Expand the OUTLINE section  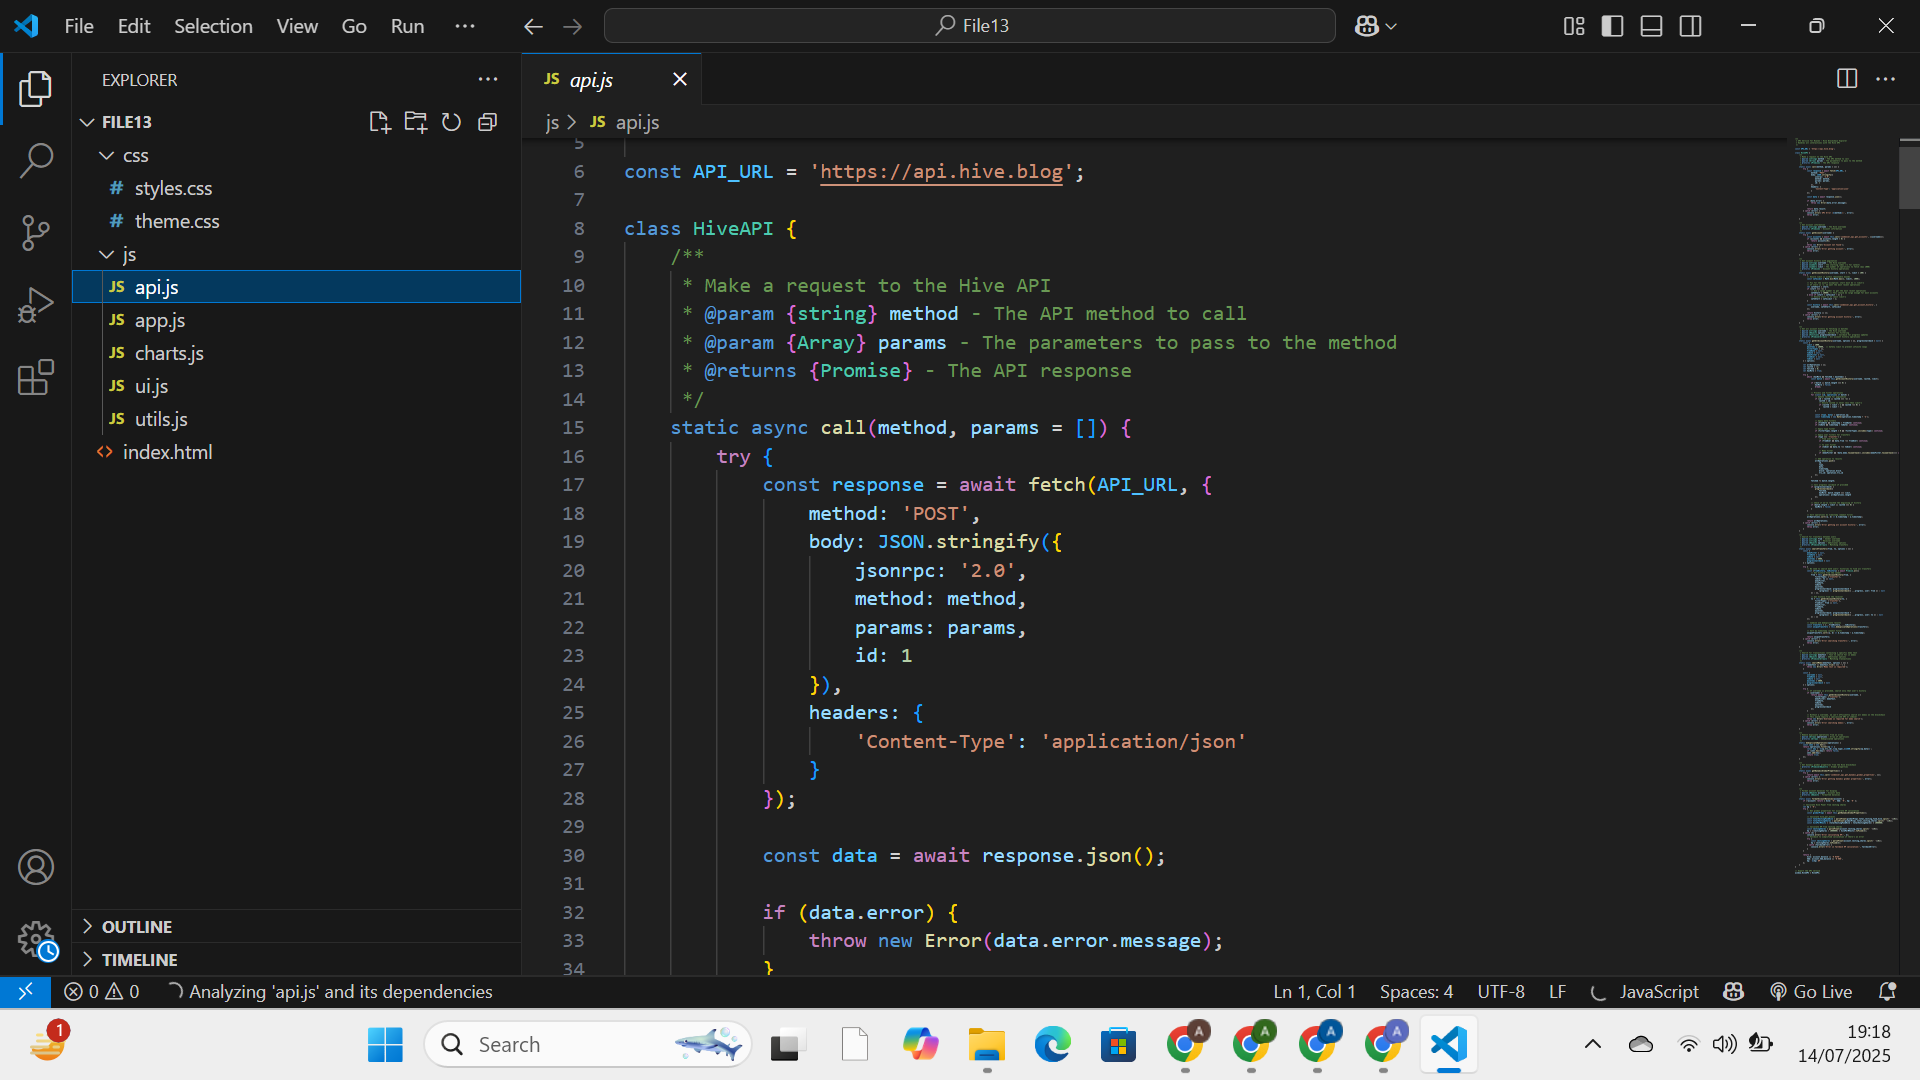tap(297, 926)
